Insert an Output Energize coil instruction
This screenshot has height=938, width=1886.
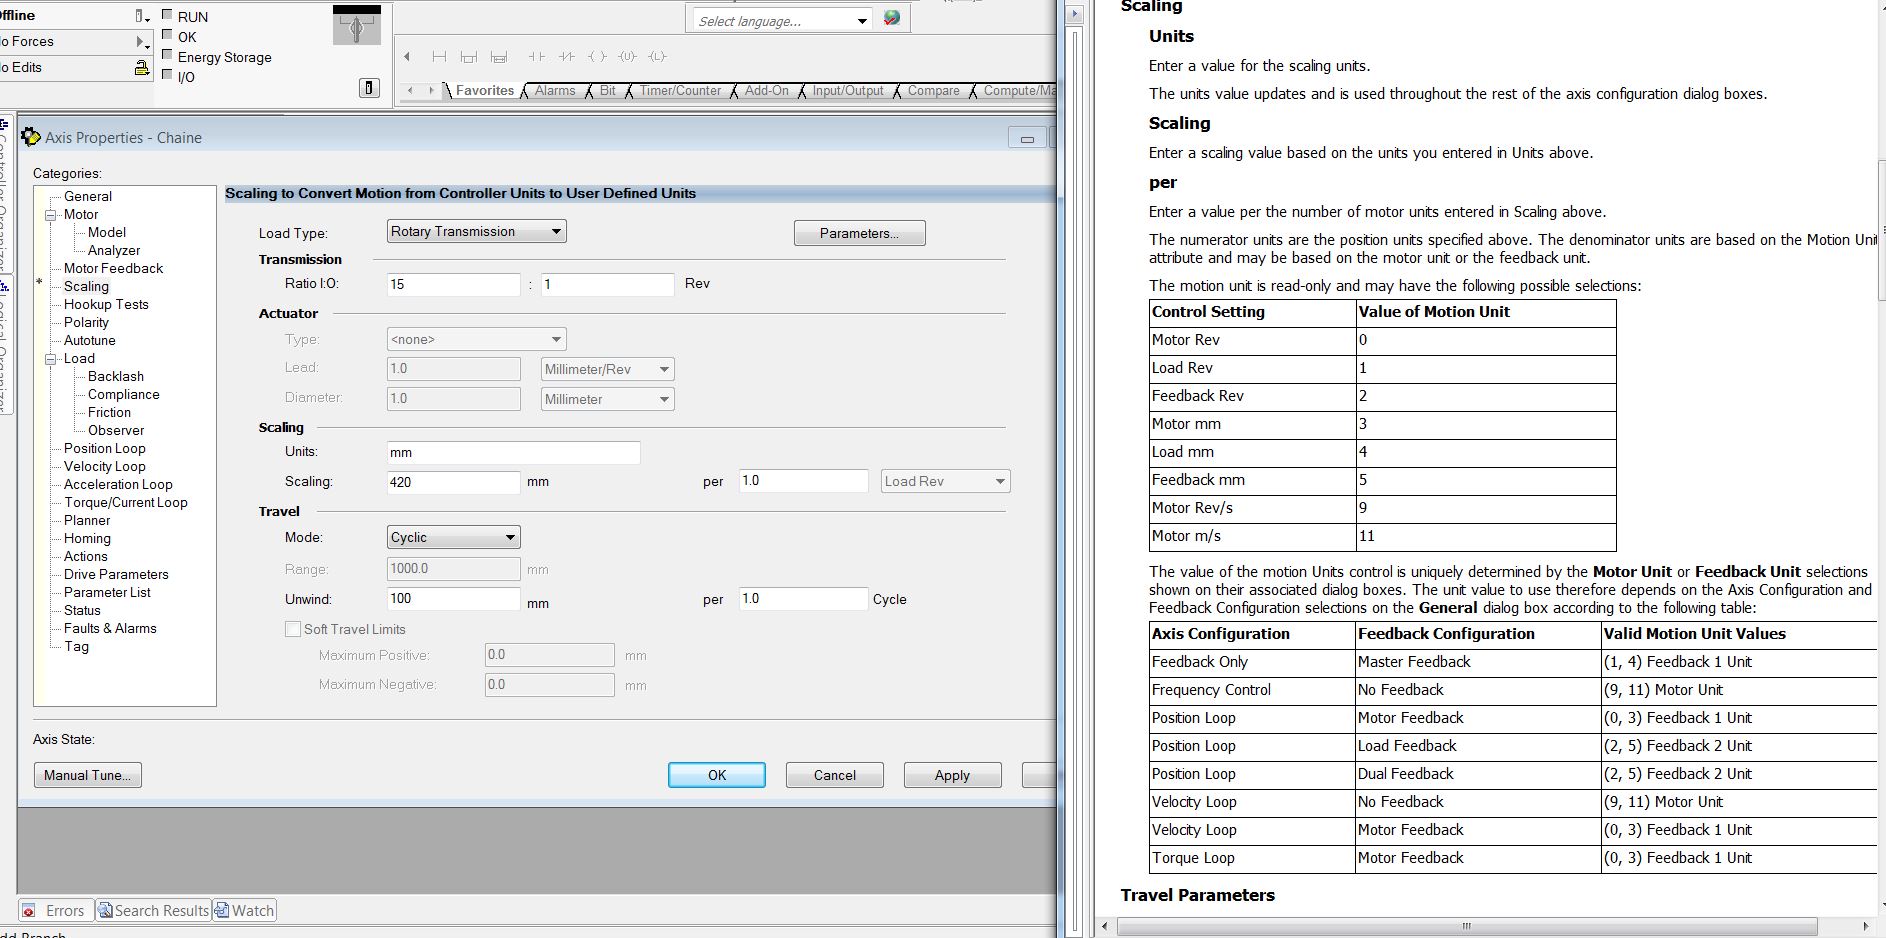(x=597, y=57)
